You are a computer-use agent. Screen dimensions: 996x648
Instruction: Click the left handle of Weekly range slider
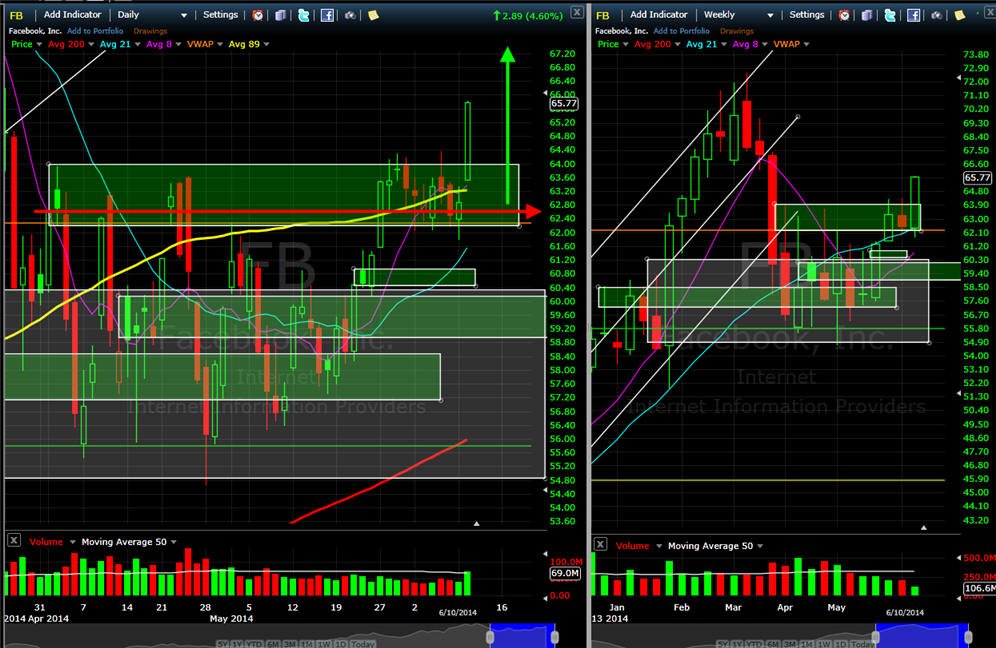tap(875, 636)
